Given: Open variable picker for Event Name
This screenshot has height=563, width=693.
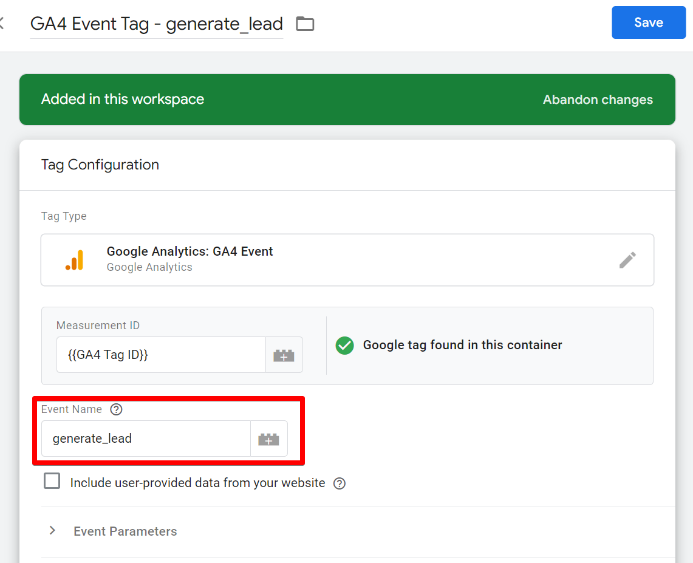Looking at the screenshot, I should tap(268, 439).
